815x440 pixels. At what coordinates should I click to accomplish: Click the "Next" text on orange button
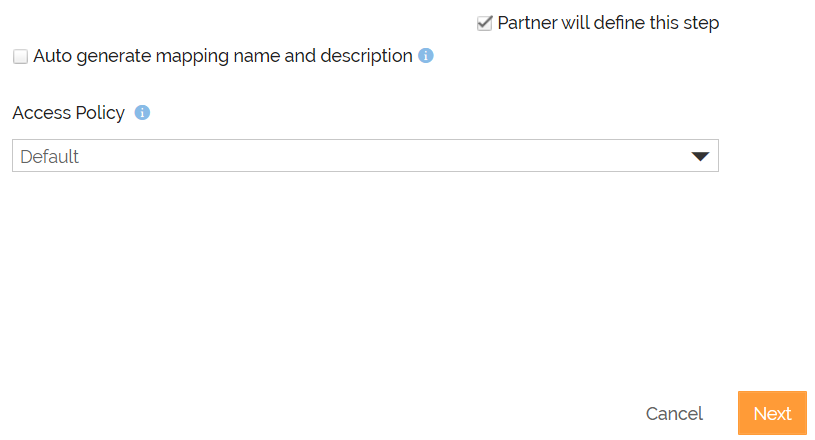[x=772, y=413]
